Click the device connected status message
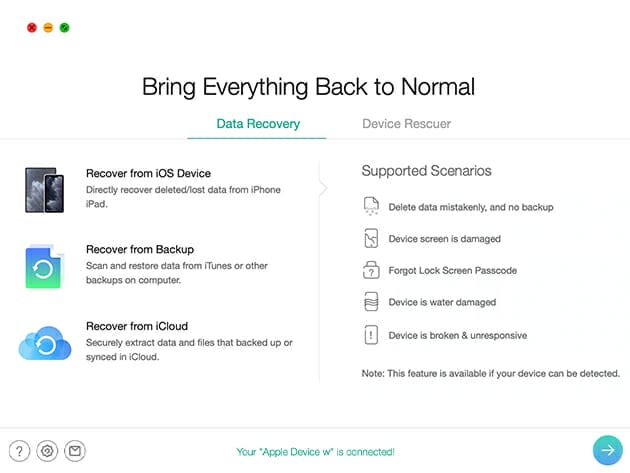Image resolution: width=630 pixels, height=473 pixels. point(315,451)
